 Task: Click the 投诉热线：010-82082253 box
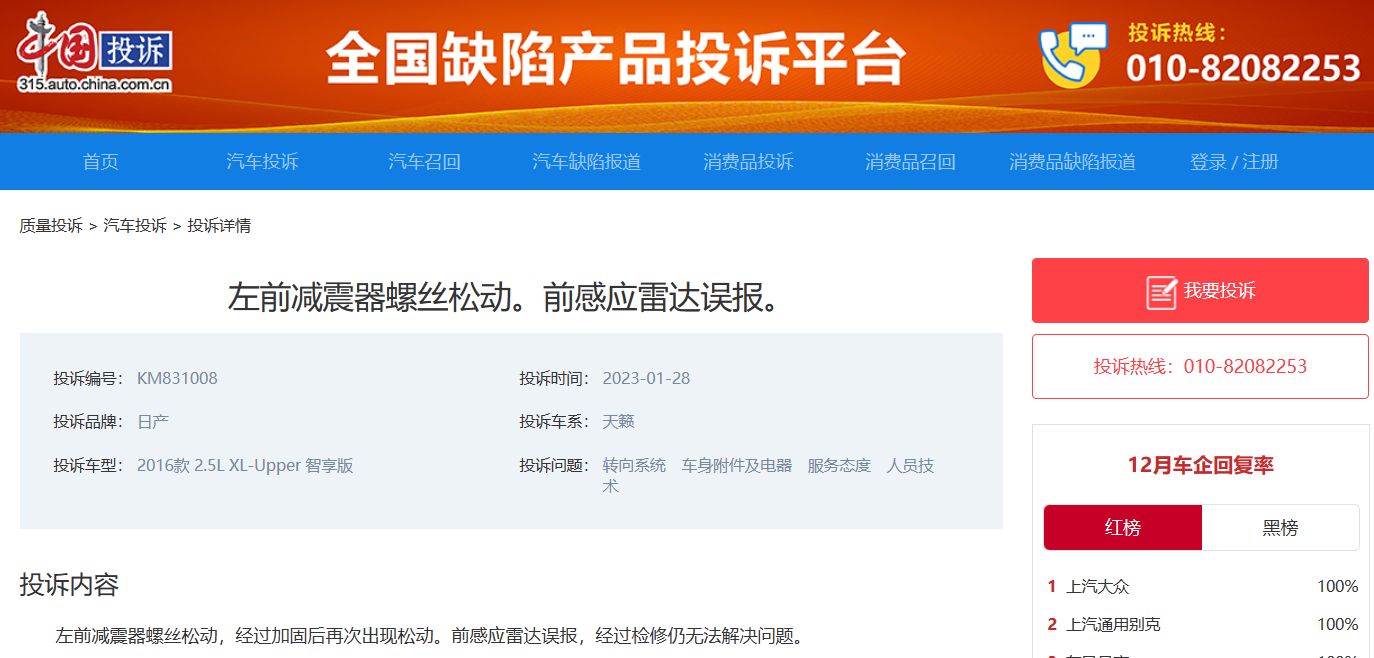(1200, 366)
